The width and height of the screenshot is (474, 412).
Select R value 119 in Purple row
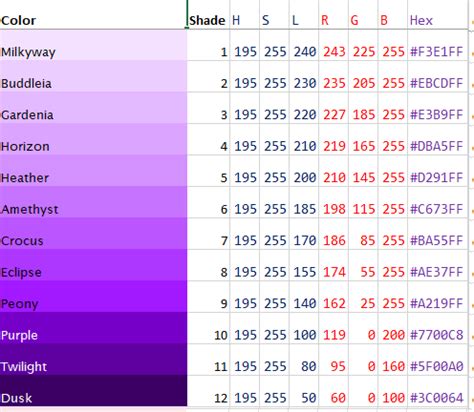coord(333,328)
